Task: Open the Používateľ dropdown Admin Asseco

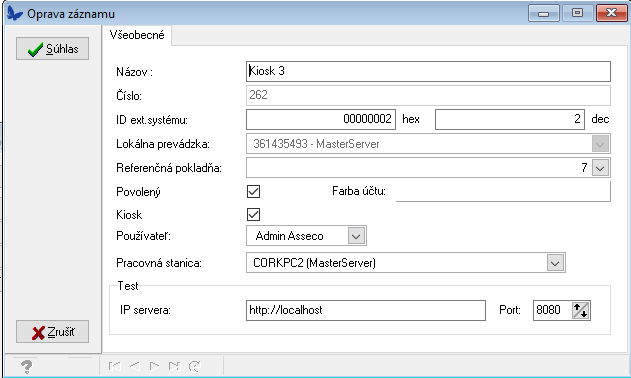Action: click(306, 235)
